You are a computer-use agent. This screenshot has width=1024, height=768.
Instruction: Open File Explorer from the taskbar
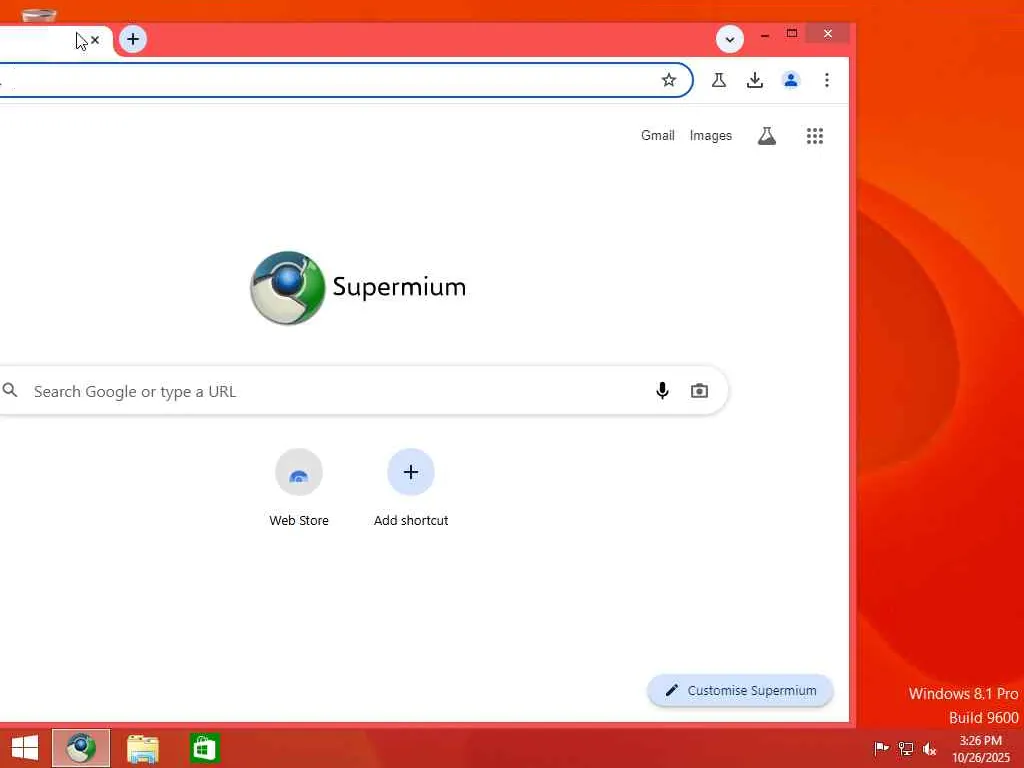tap(142, 748)
